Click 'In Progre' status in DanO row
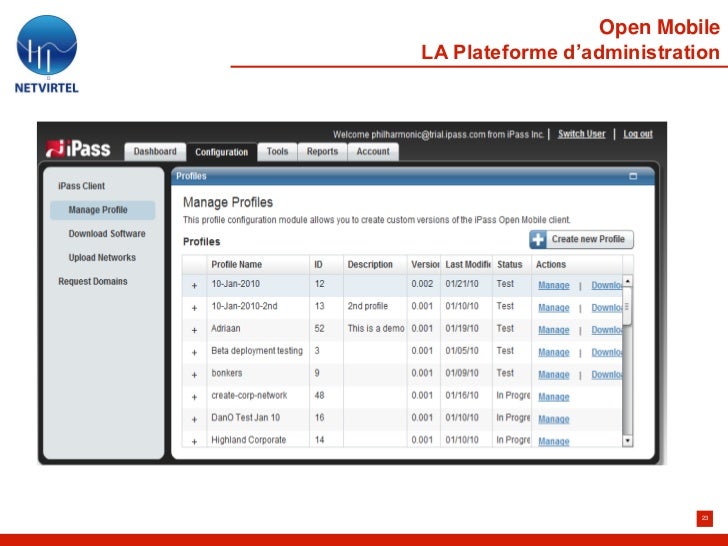The image size is (728, 546). pos(513,418)
